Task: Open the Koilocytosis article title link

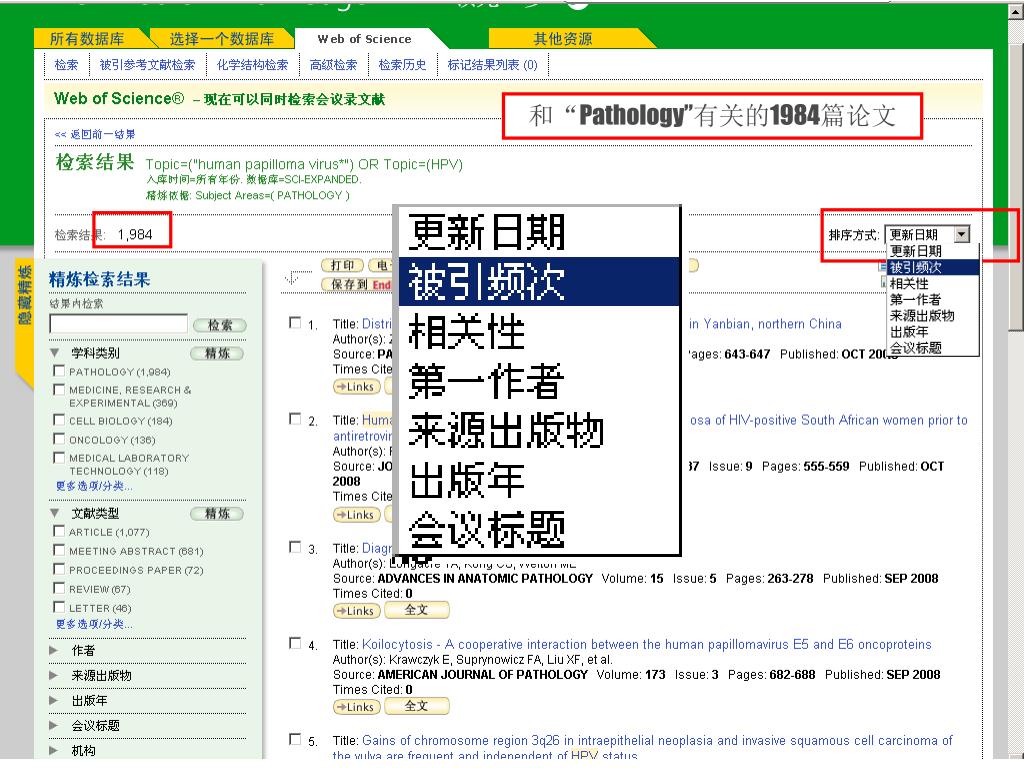Action: tap(647, 645)
